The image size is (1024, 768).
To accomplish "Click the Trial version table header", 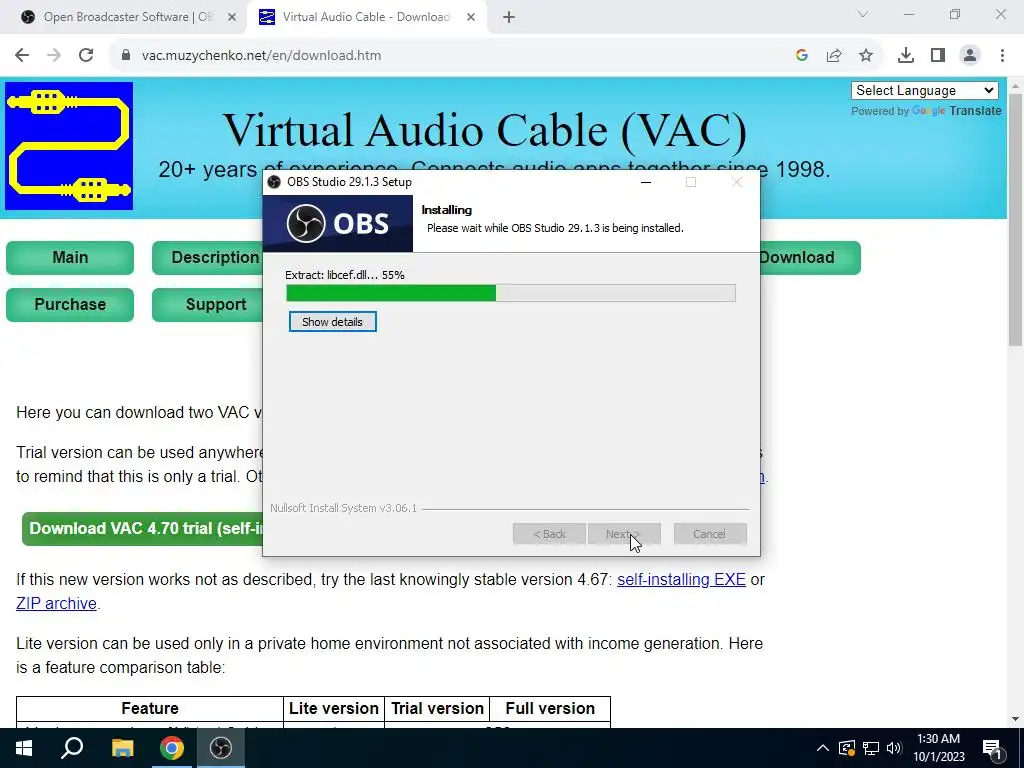I will 438,709.
